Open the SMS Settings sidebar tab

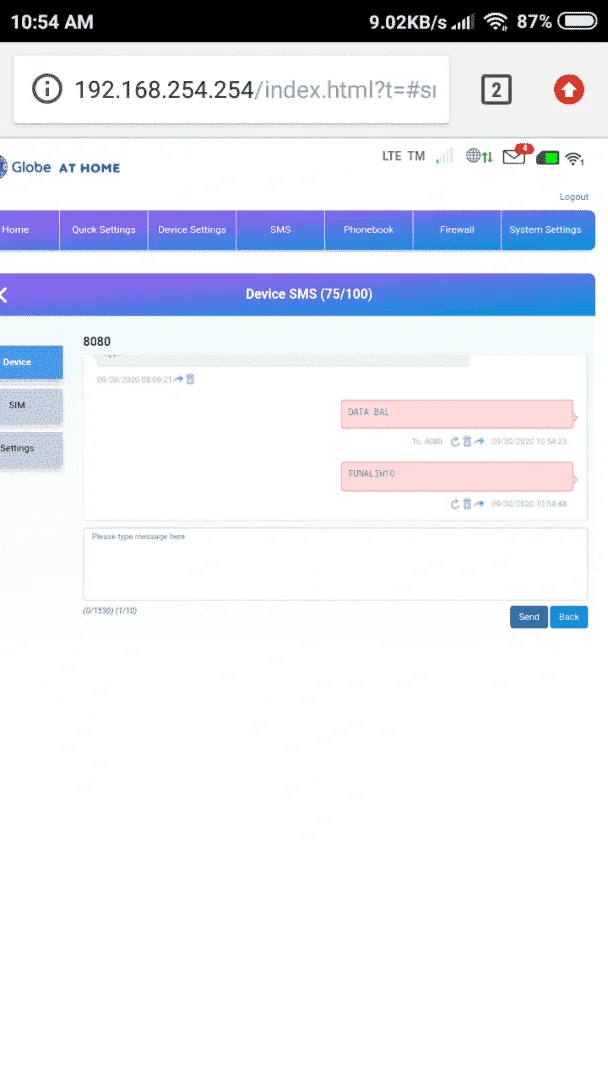(x=31, y=448)
